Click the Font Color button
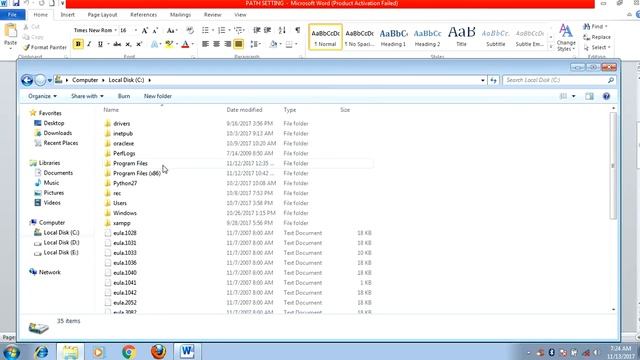640x360 pixels. point(185,44)
